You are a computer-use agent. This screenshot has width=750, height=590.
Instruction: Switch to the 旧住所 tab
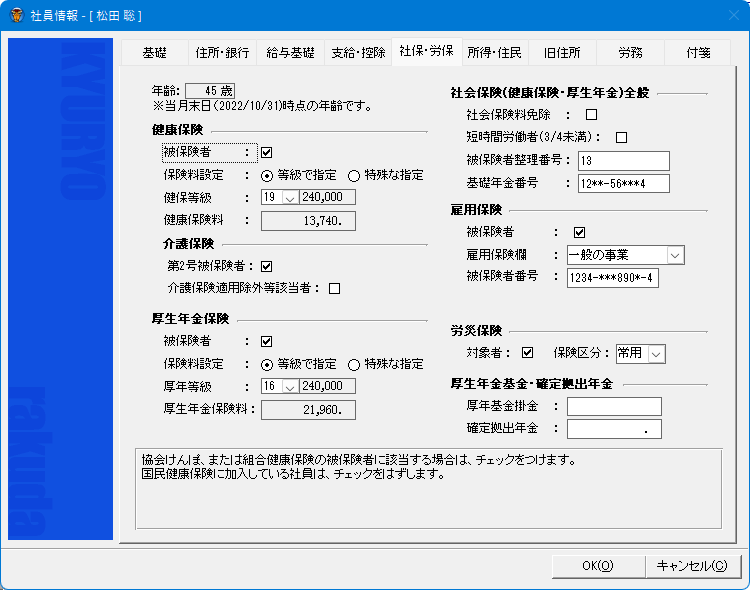pos(562,53)
